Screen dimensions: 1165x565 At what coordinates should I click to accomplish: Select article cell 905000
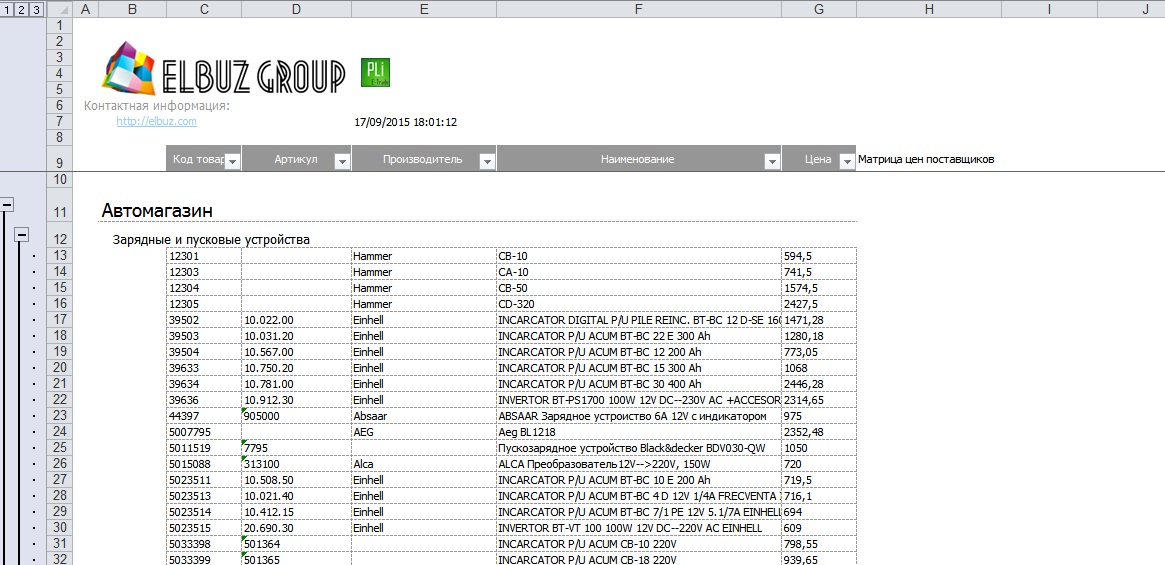coord(296,416)
